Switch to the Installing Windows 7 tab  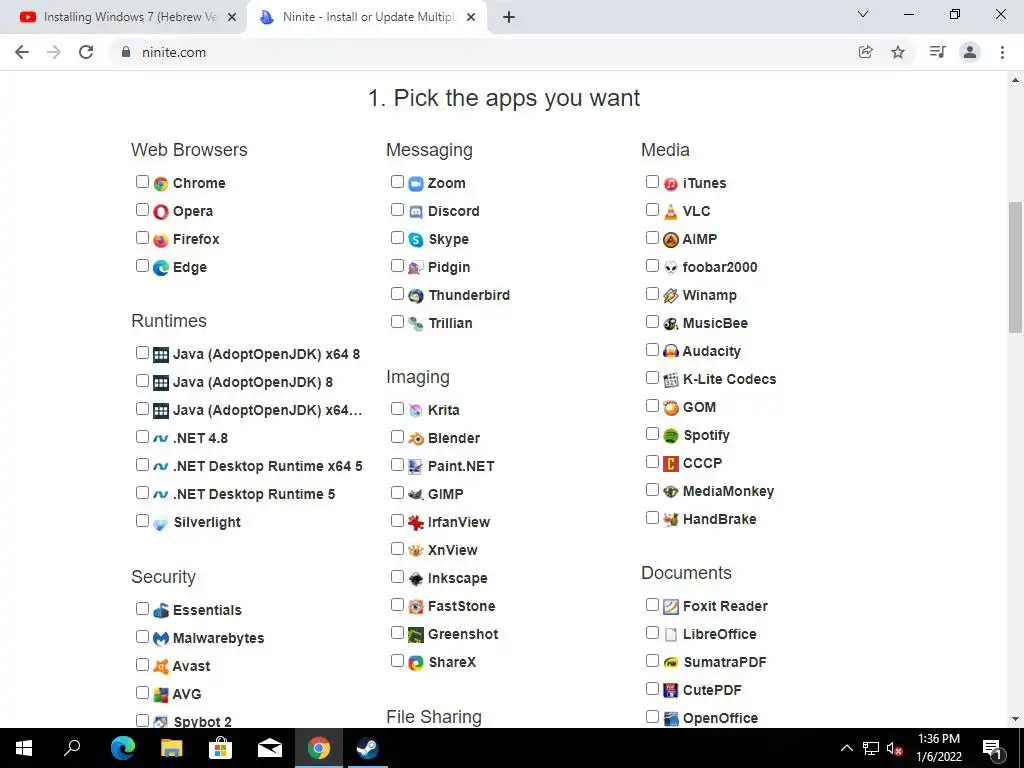(x=123, y=17)
